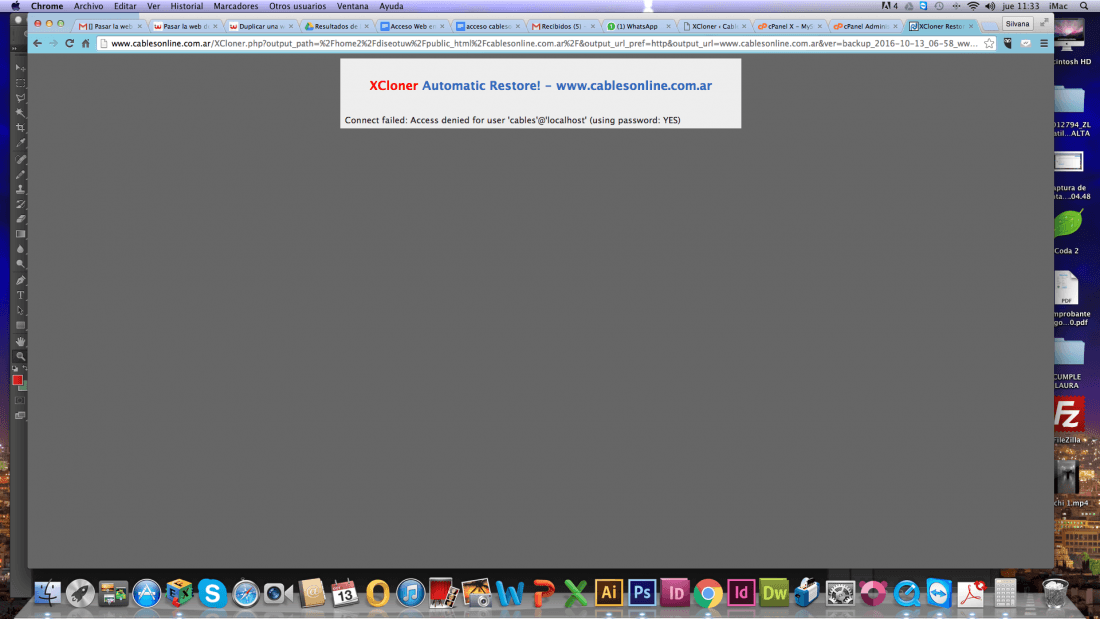Switch to the WhatsApp tab
The image size is (1100, 619).
[x=636, y=27]
